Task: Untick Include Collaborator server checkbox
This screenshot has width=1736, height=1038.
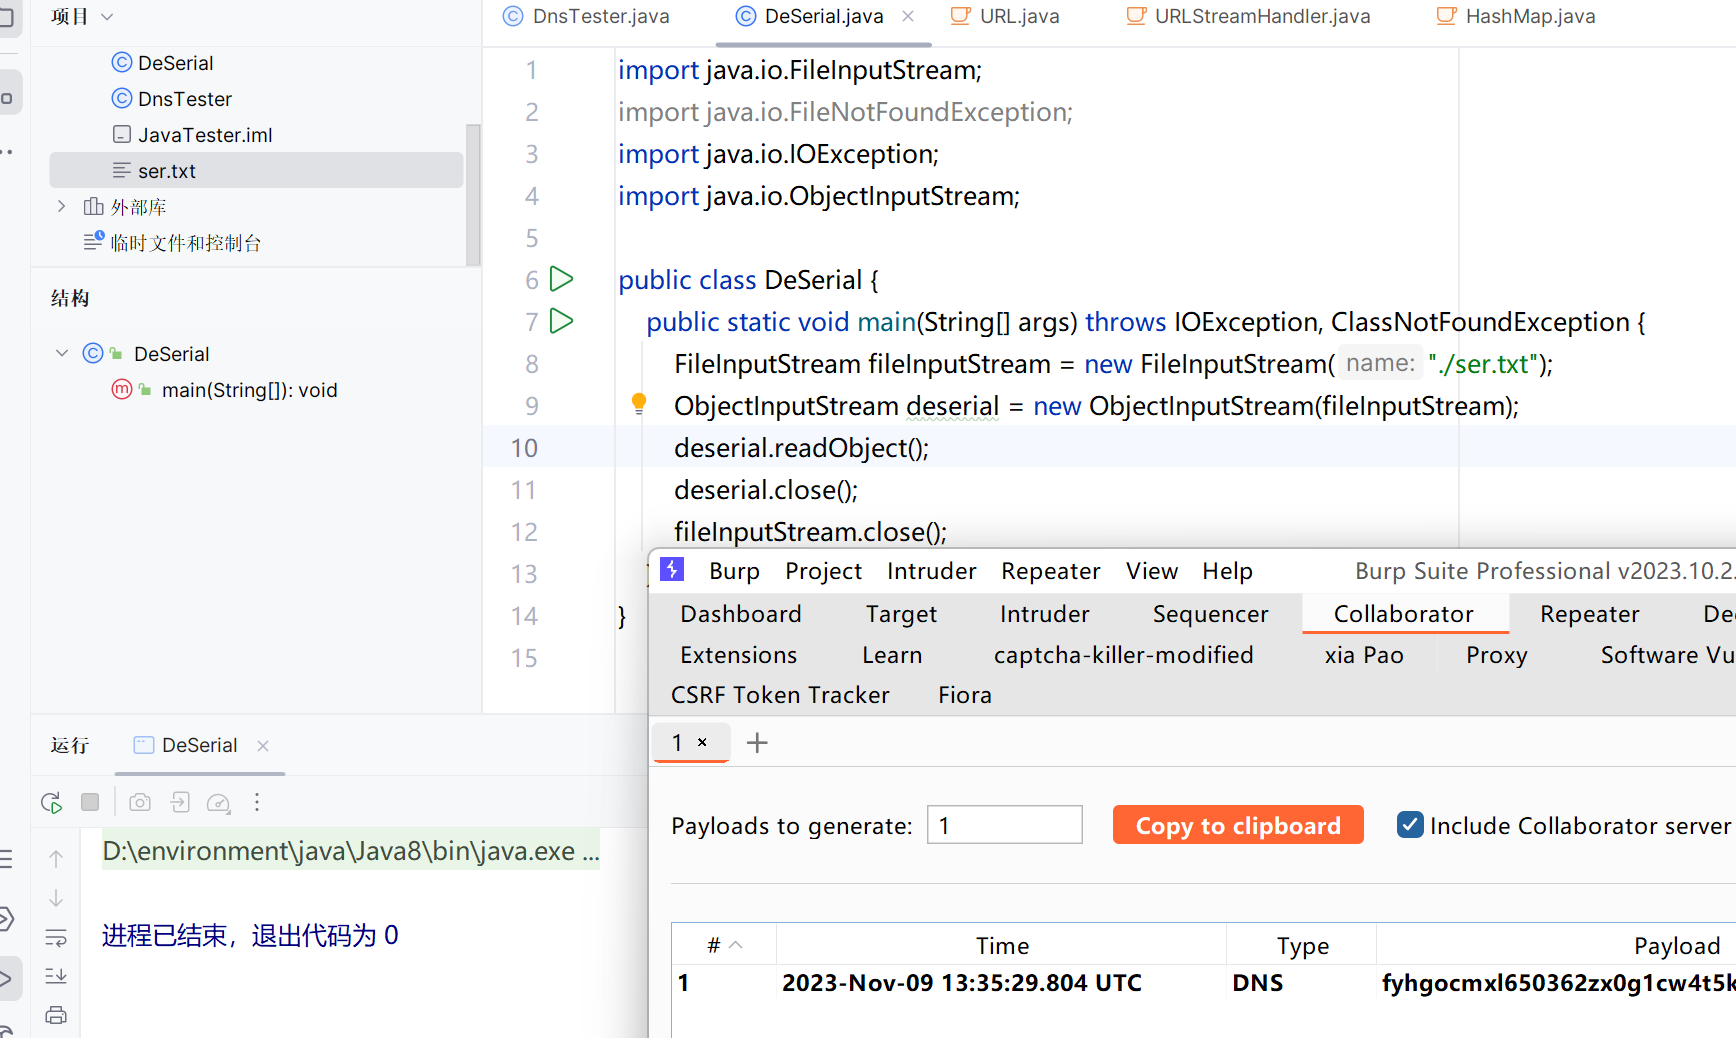Action: click(x=1410, y=825)
